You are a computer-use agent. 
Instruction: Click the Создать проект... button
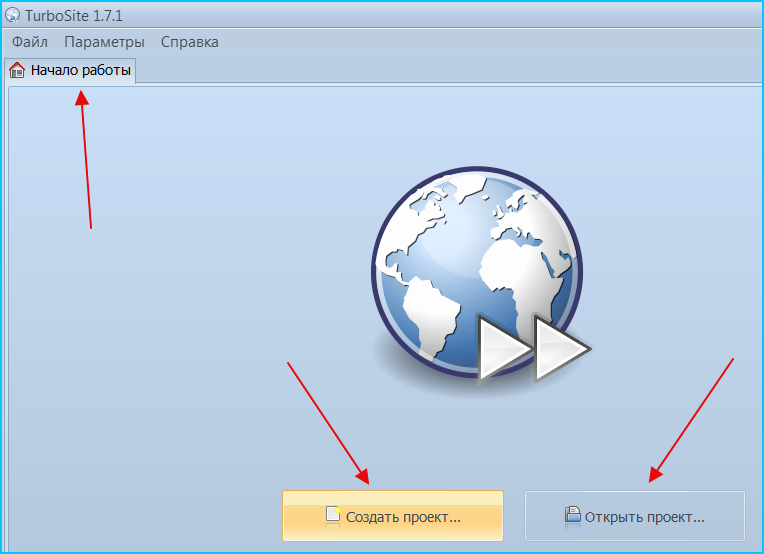coord(393,516)
